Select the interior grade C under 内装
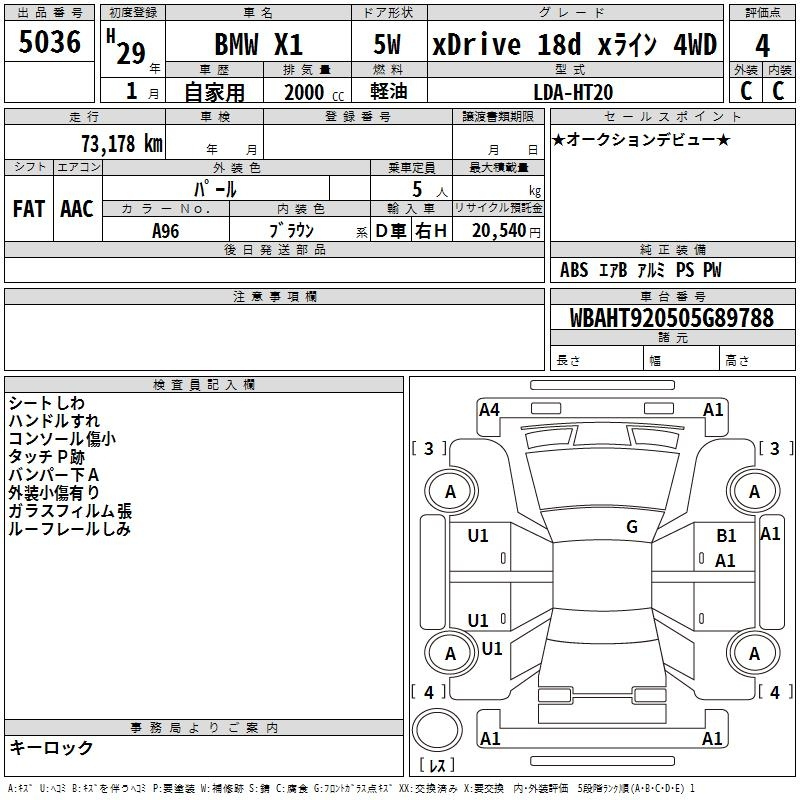The height and width of the screenshot is (800, 800). pyautogui.click(x=778, y=91)
